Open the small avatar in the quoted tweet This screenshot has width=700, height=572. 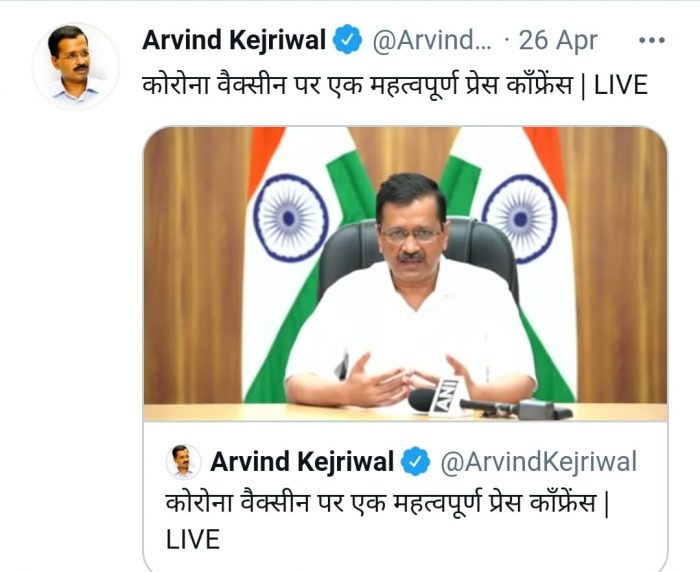[183, 461]
